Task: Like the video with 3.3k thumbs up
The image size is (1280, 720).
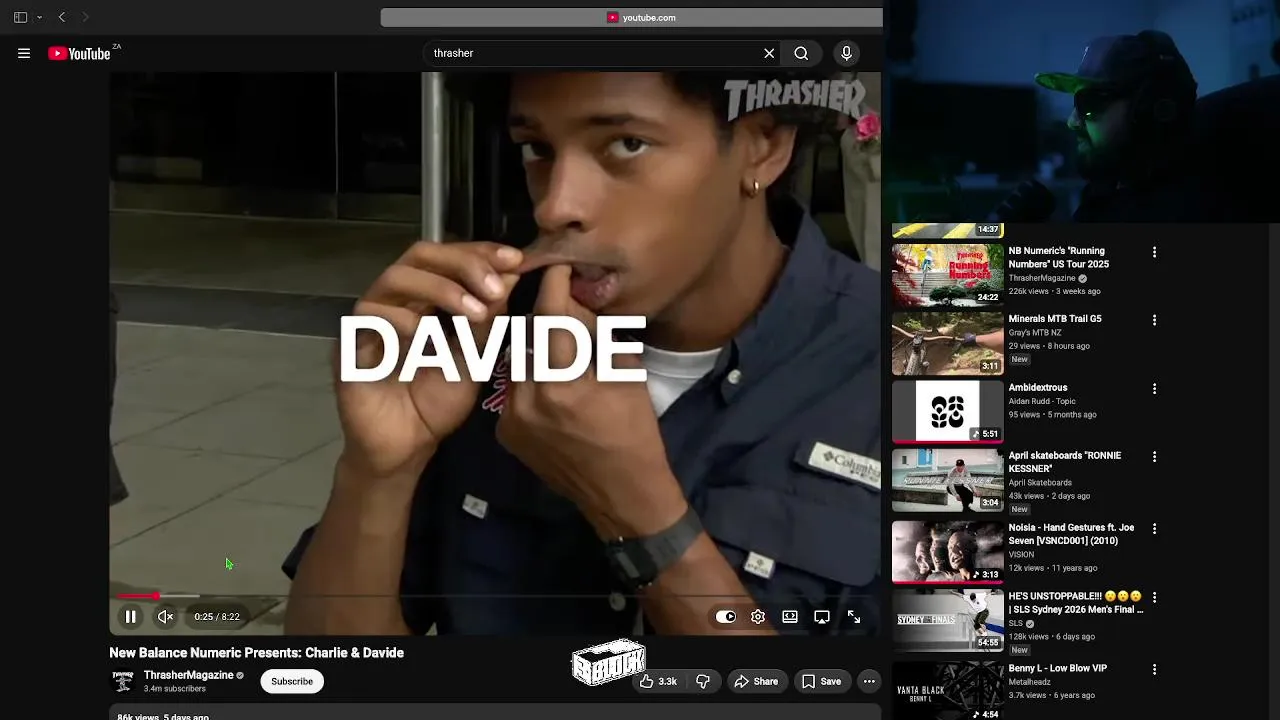Action: 658,682
